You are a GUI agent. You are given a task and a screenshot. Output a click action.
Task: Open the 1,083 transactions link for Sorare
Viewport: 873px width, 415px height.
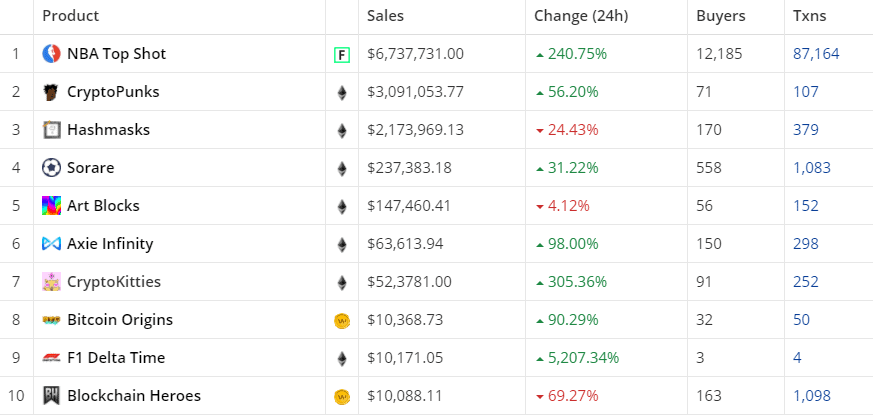point(812,168)
